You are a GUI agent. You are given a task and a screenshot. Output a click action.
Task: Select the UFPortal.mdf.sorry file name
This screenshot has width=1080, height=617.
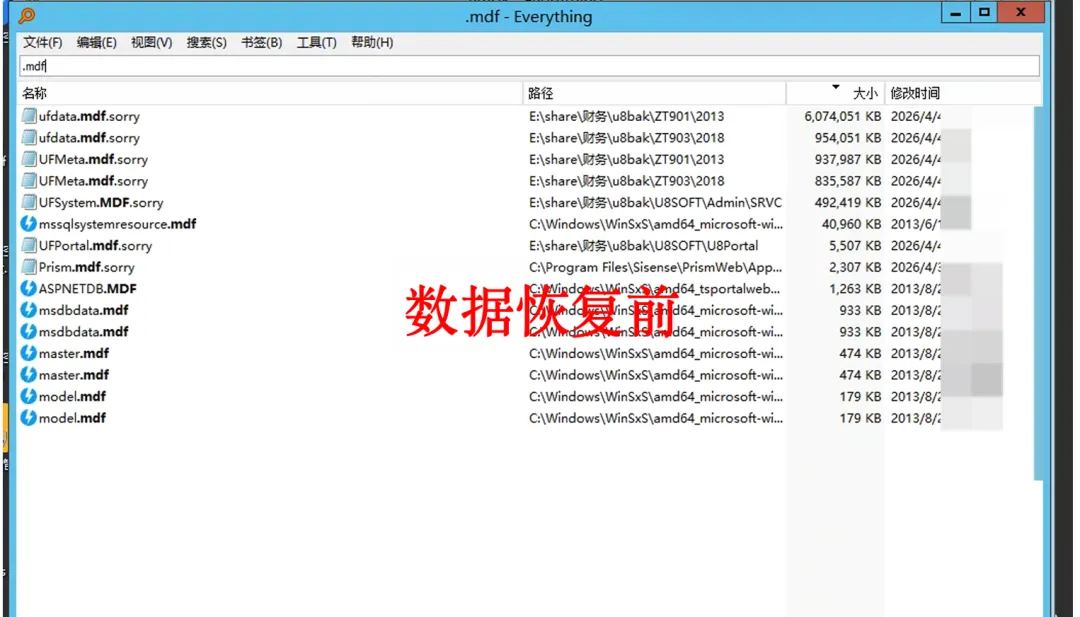[95, 245]
